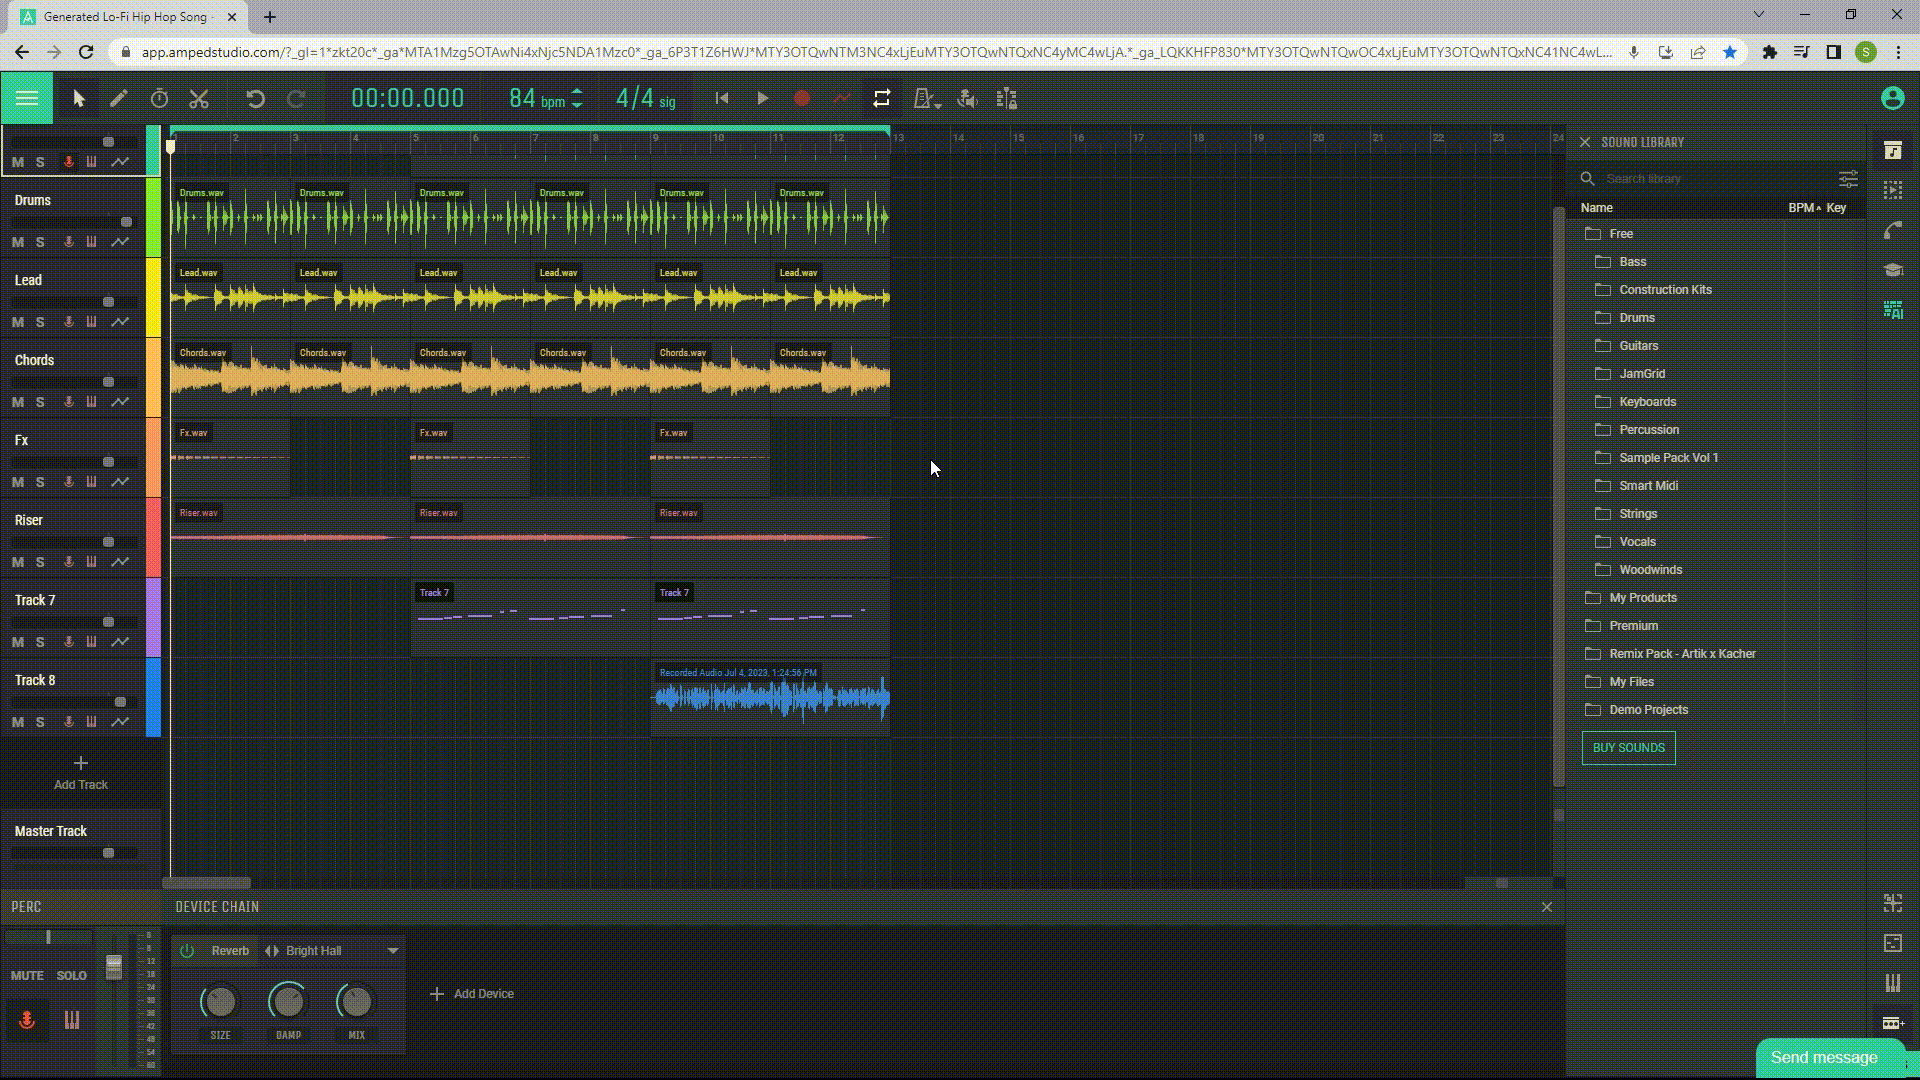The image size is (1920, 1080).
Task: Expand the Vocals folder in Sound Library
Action: pyautogui.click(x=1636, y=541)
